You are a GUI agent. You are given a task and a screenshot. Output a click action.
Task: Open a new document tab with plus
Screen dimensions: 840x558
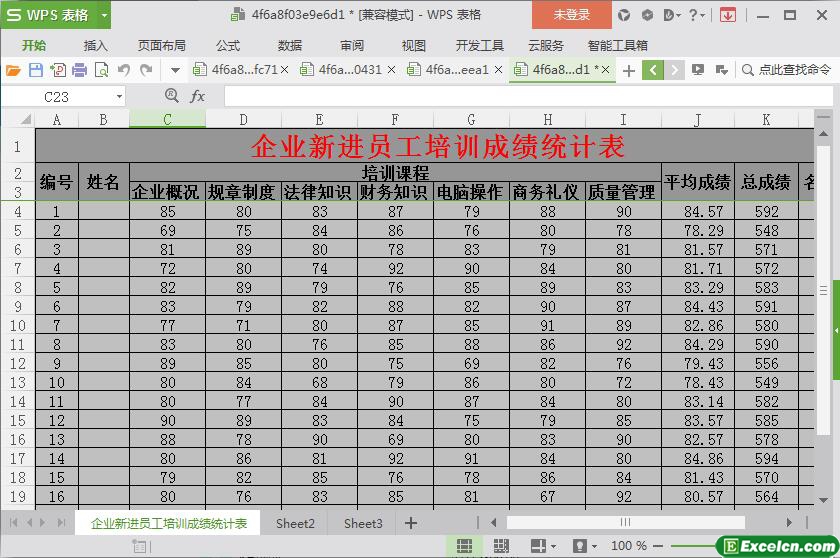pos(628,70)
